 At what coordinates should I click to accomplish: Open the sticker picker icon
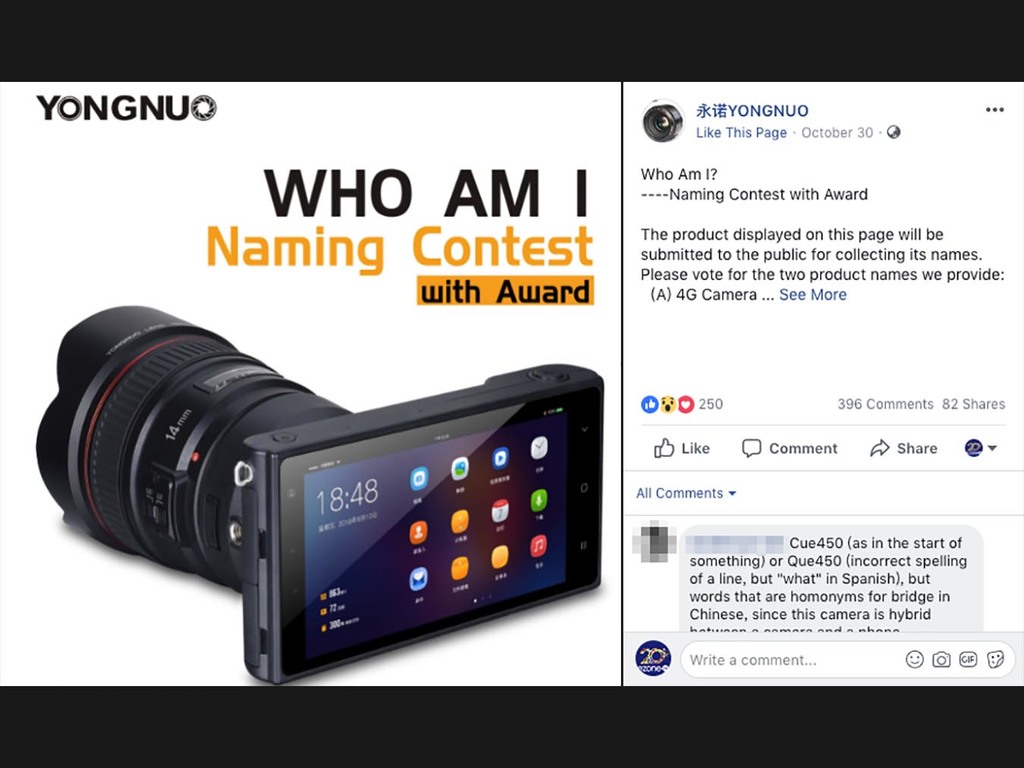click(x=995, y=660)
